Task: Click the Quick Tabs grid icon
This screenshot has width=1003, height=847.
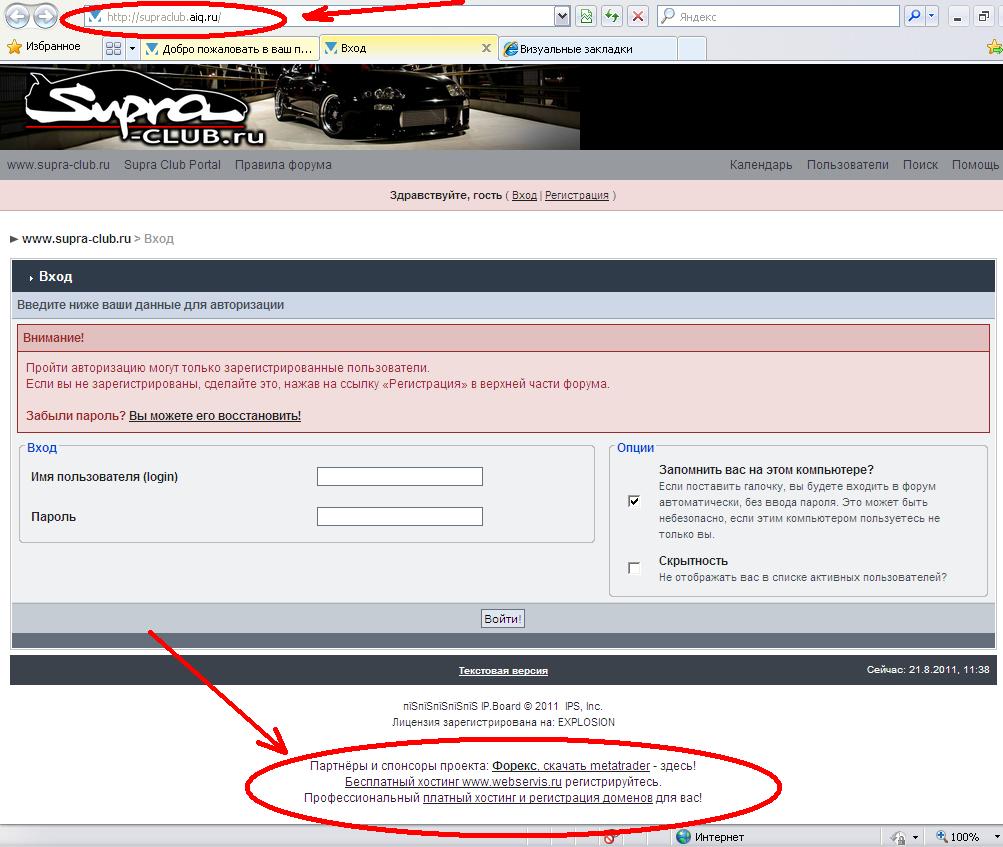Action: pyautogui.click(x=112, y=48)
